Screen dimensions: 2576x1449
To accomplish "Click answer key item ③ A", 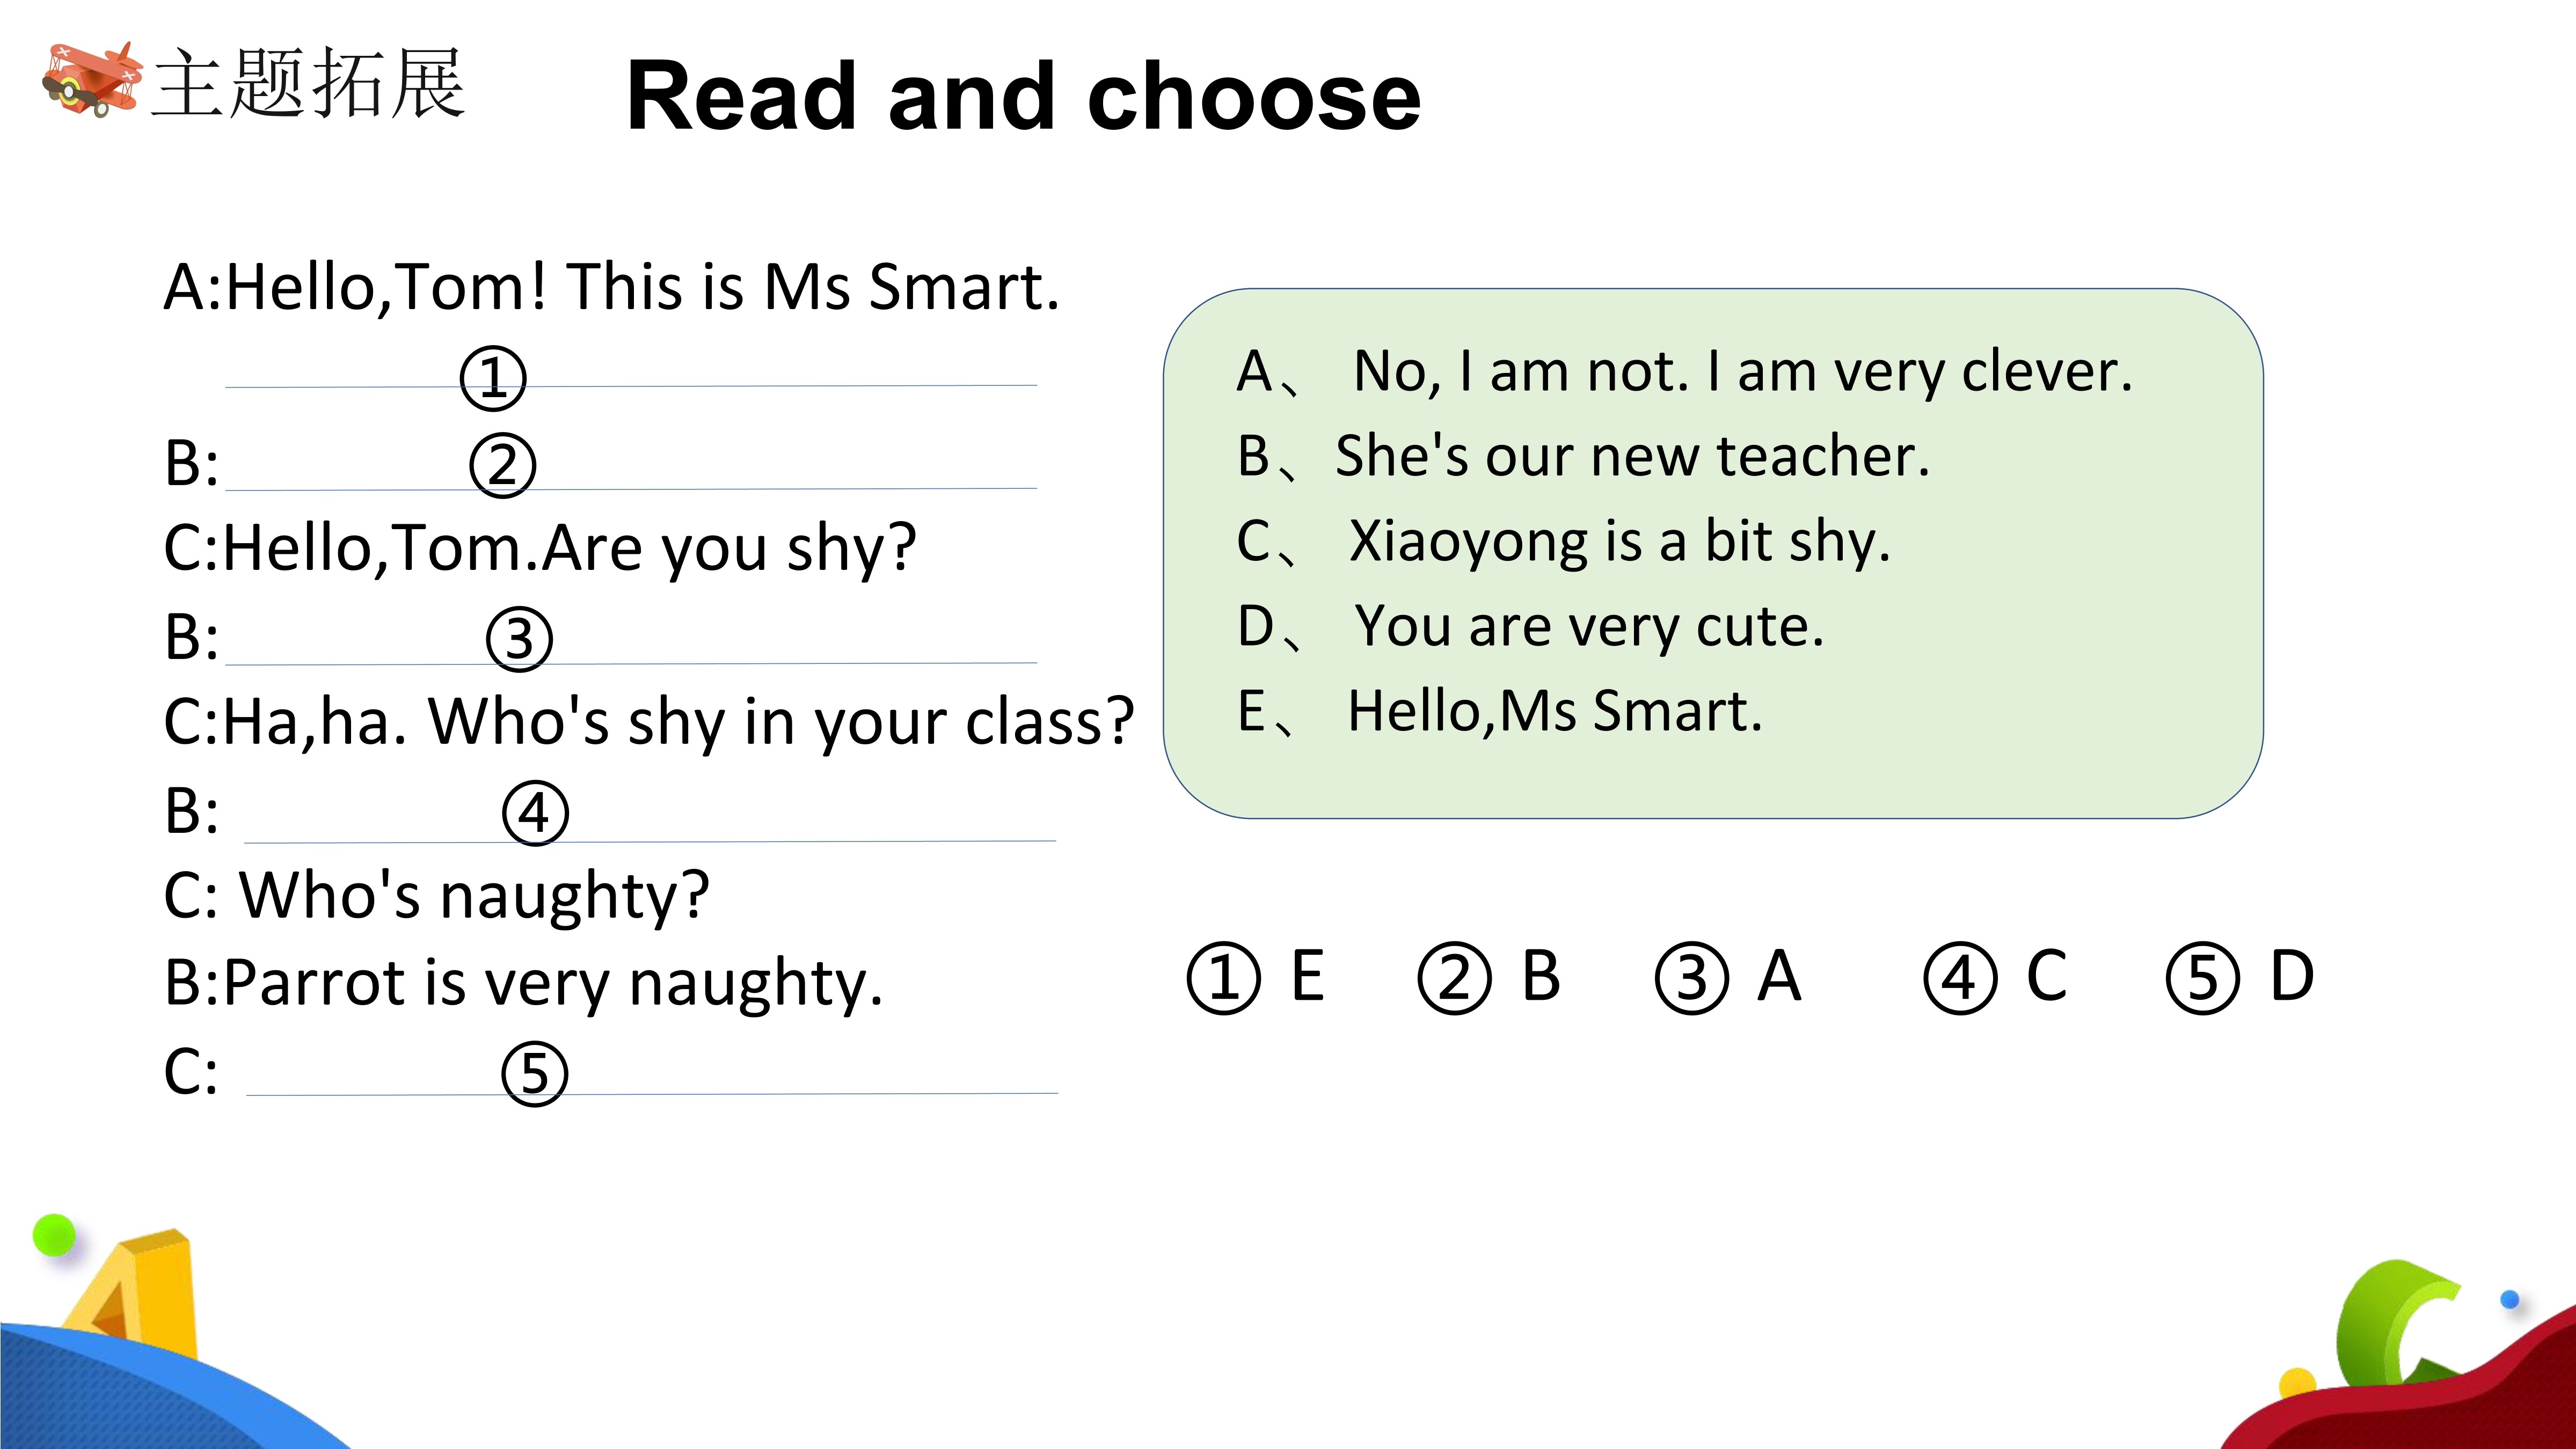I will pos(1729,977).
